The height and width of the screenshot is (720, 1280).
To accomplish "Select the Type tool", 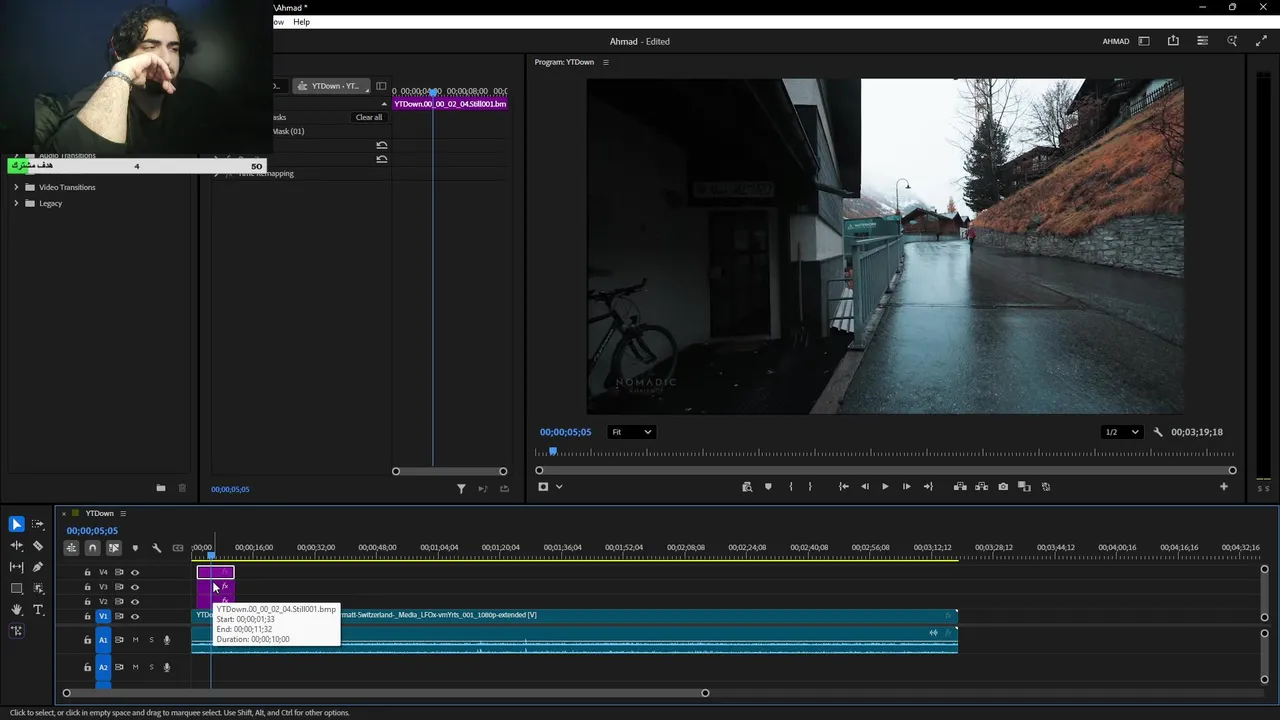I will [x=38, y=610].
